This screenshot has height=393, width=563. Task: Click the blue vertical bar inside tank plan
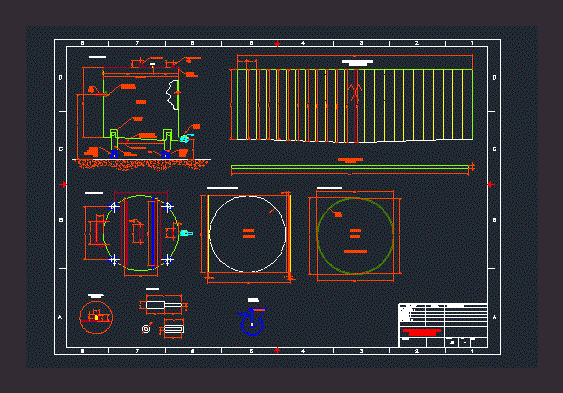153,233
